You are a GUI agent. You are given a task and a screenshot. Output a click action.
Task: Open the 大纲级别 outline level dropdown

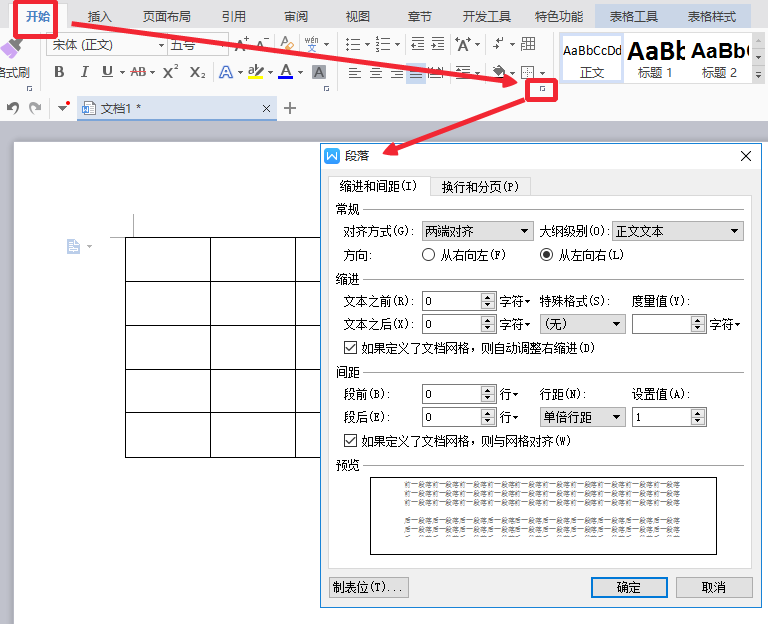(x=678, y=231)
